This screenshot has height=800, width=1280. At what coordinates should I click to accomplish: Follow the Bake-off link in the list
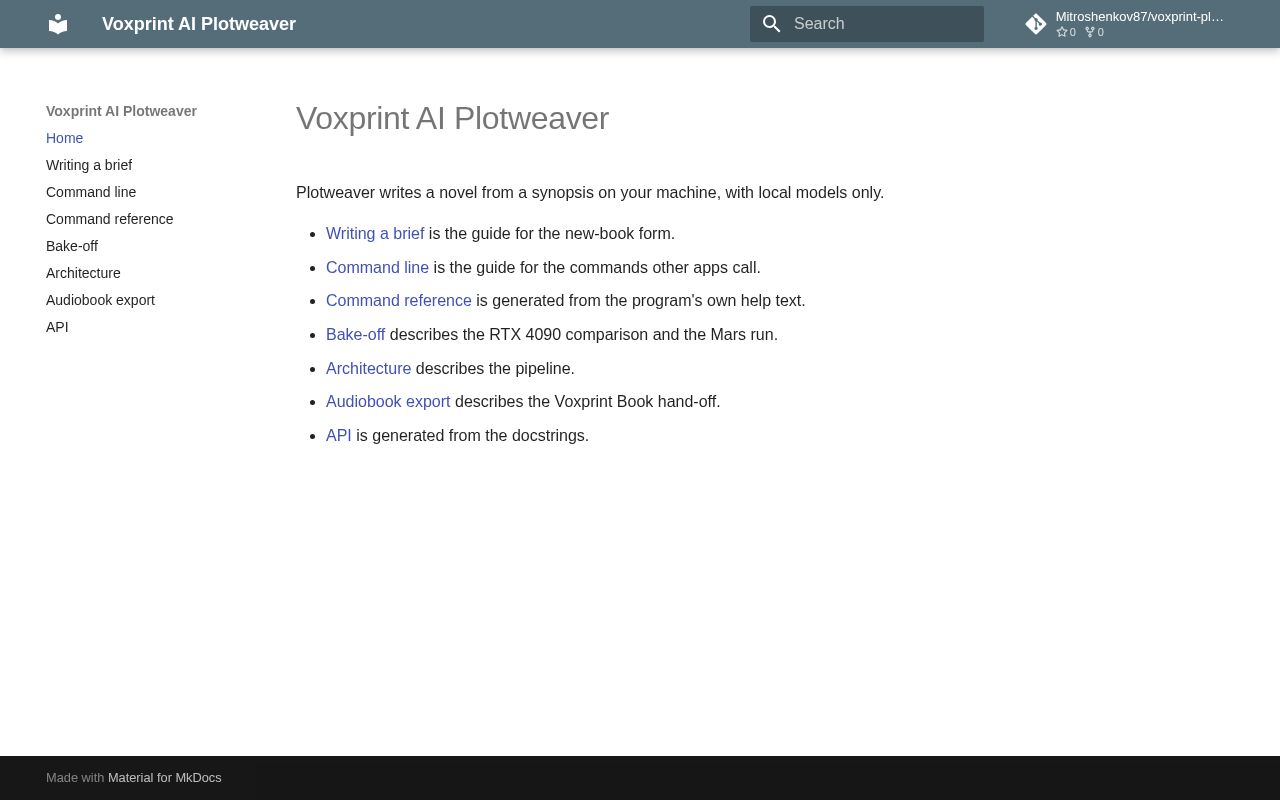coord(355,335)
